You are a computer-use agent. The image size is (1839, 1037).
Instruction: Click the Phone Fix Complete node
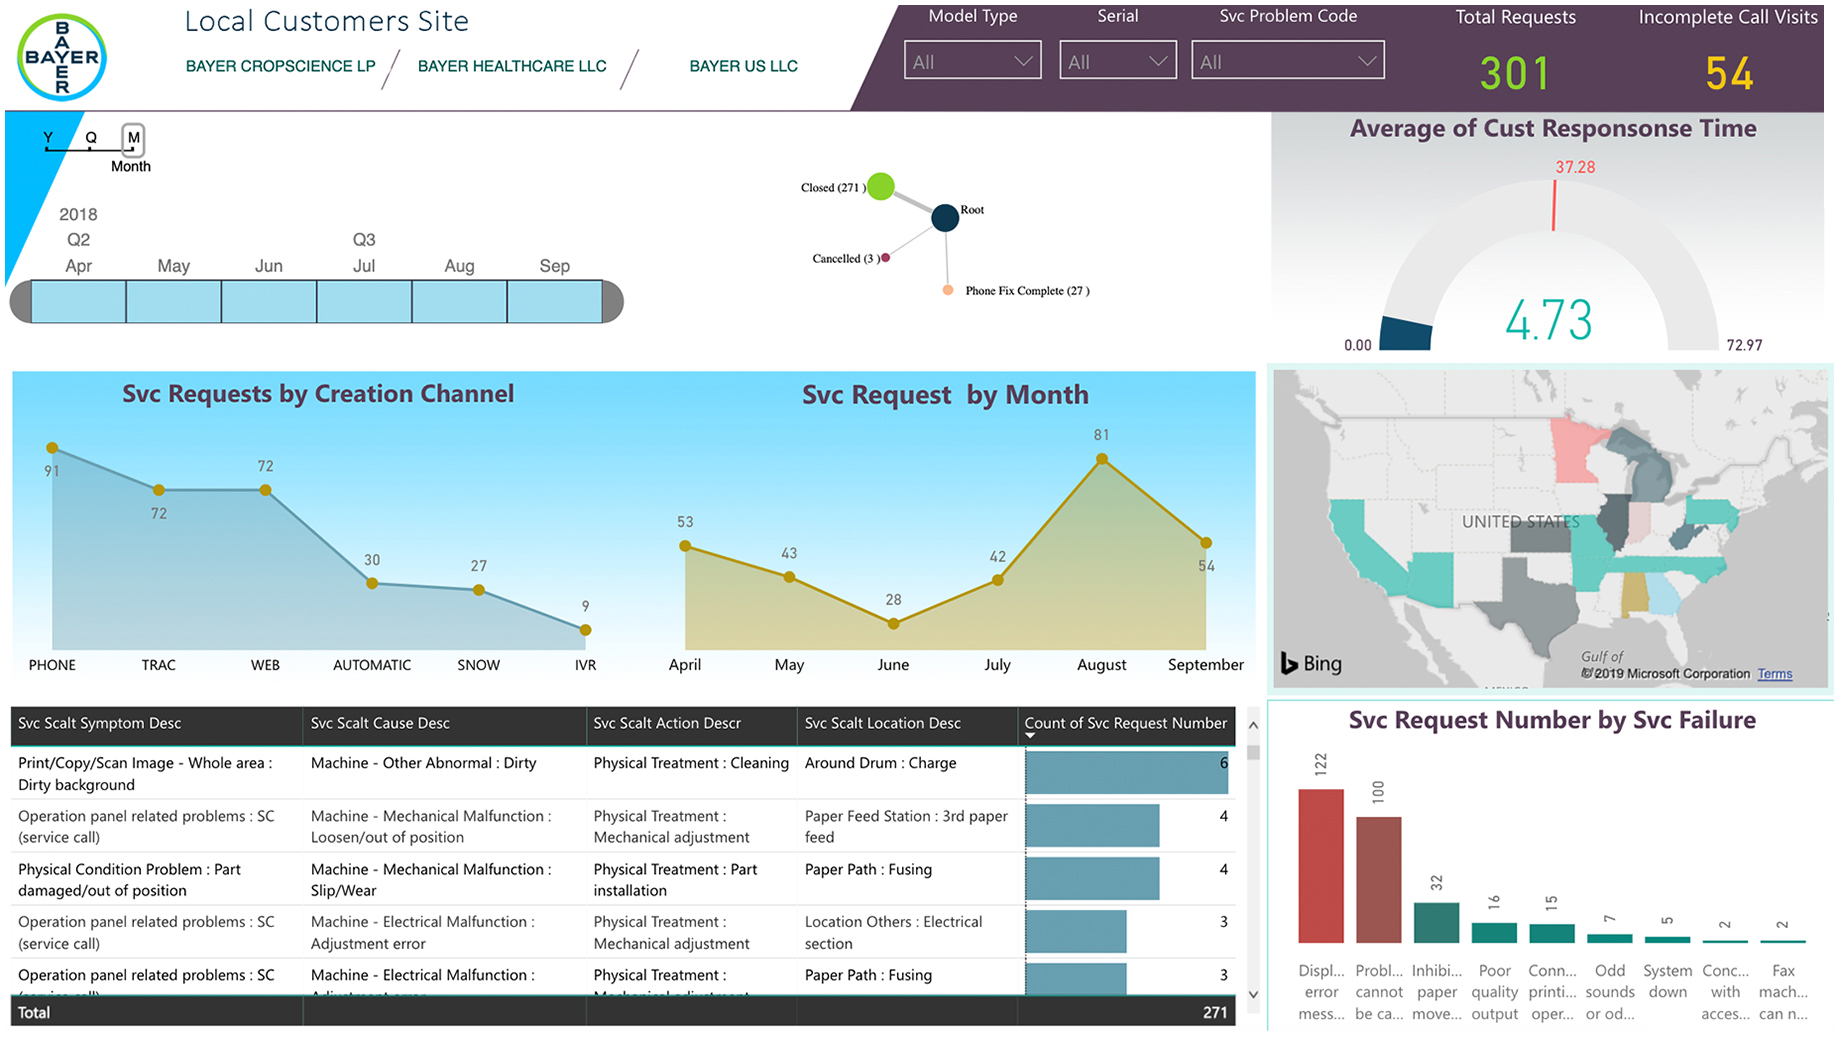pyautogui.click(x=947, y=290)
